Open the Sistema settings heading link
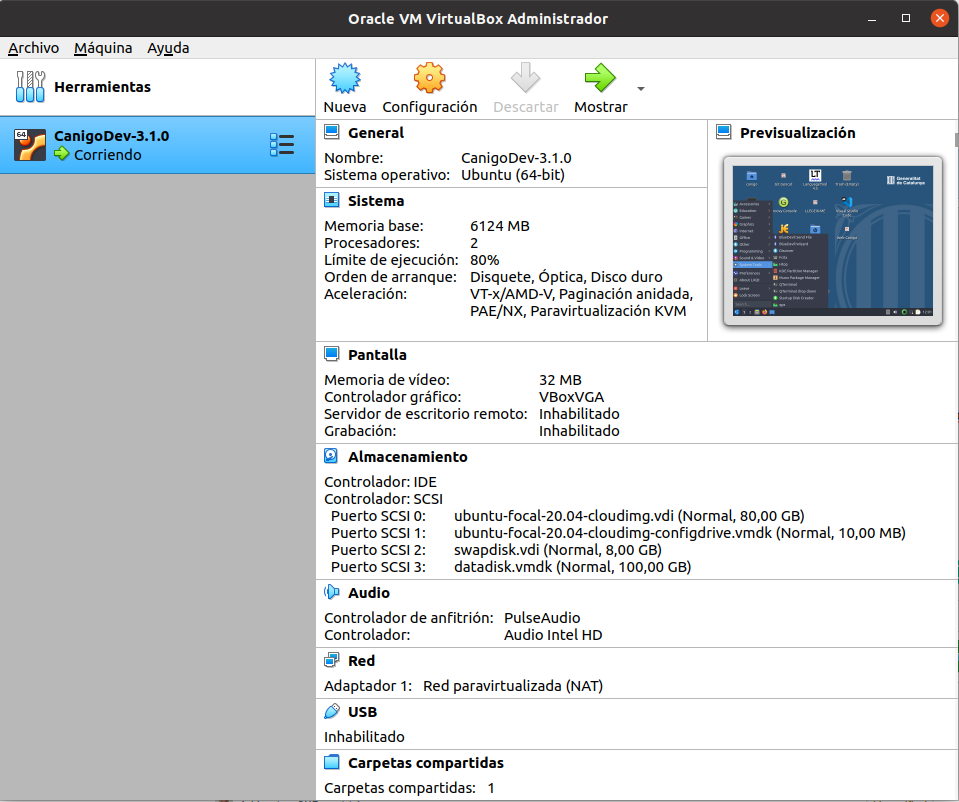The image size is (959, 802). pos(376,201)
